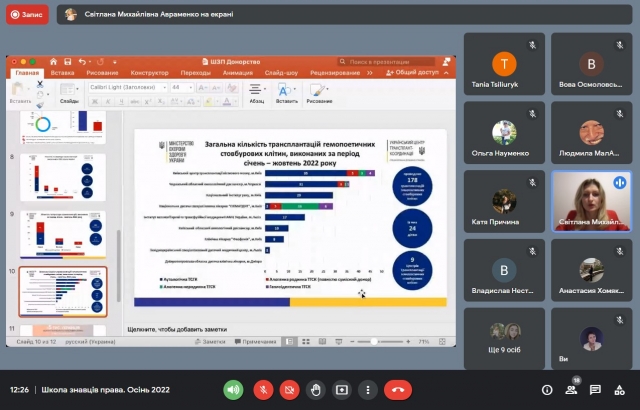
Task: Toggle strikethrough abc formatting
Action: 135,102
